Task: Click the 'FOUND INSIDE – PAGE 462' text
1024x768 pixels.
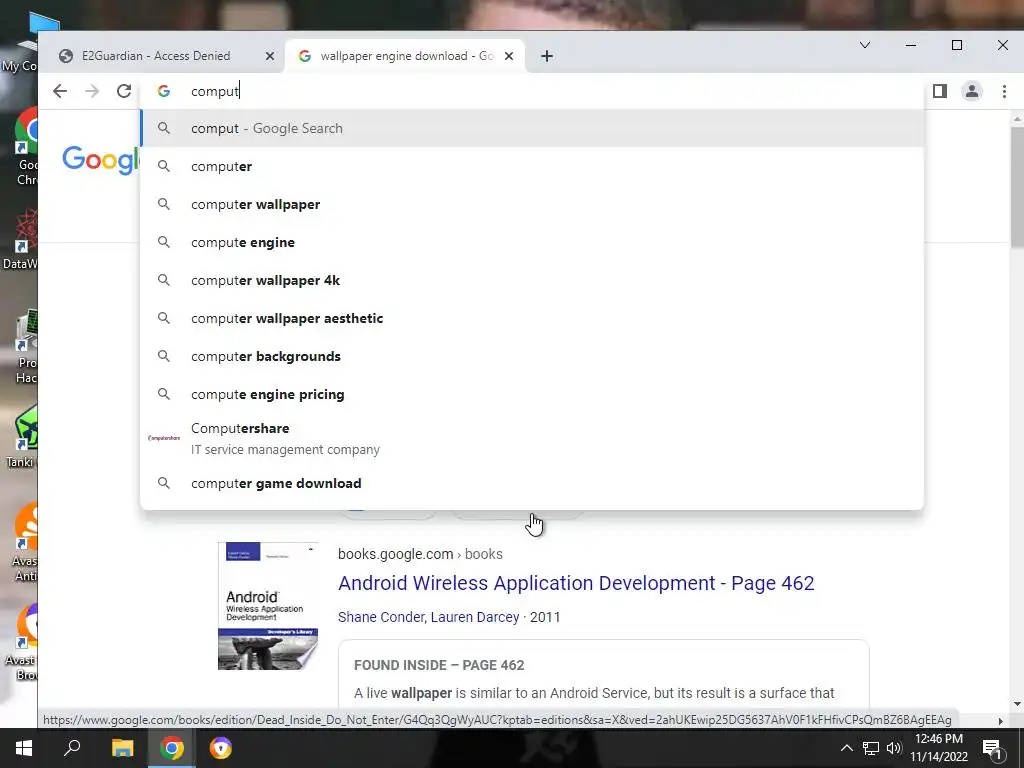Action: coord(439,665)
